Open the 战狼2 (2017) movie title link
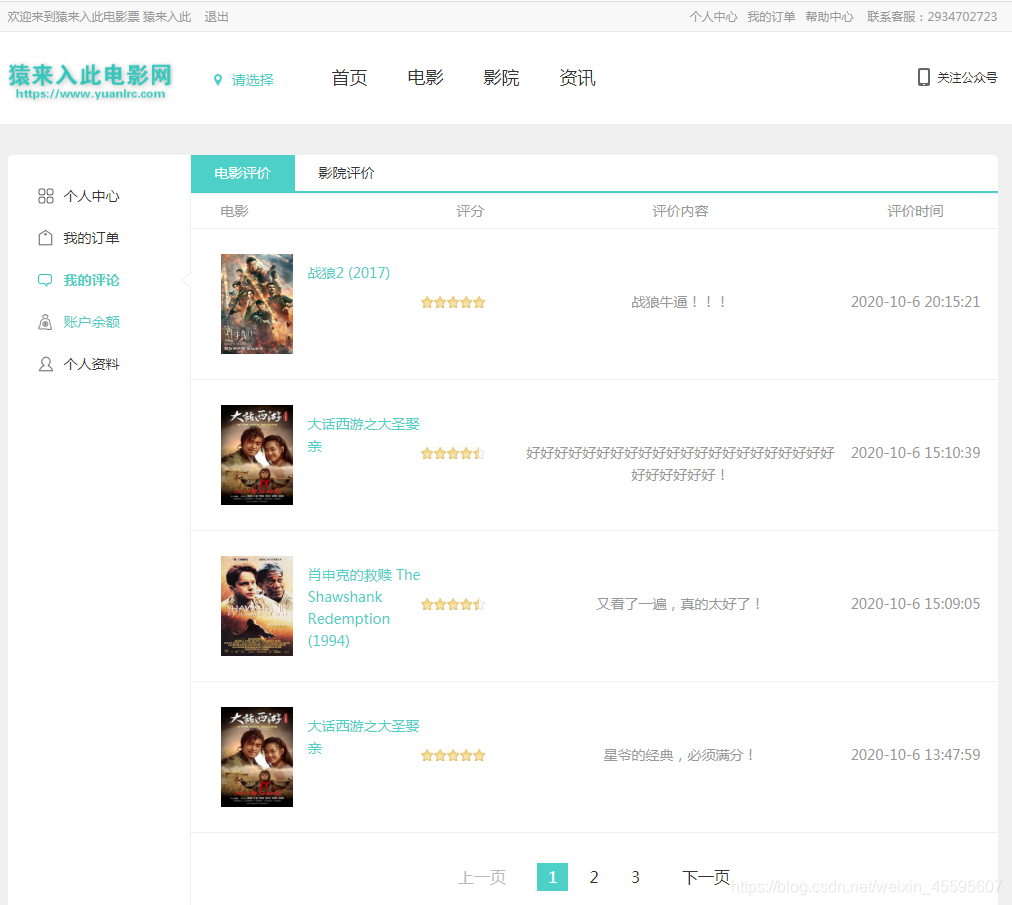This screenshot has height=905, width=1012. point(349,273)
